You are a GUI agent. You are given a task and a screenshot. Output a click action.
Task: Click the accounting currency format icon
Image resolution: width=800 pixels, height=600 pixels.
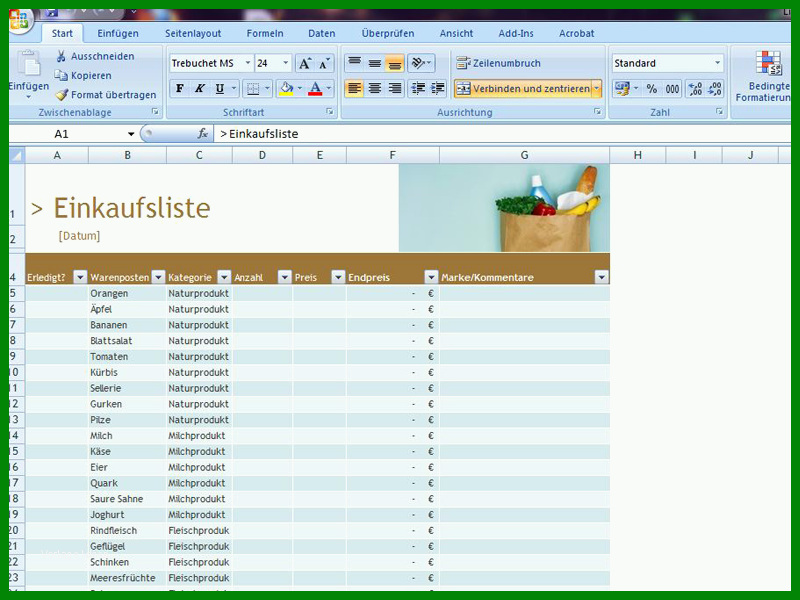pyautogui.click(x=621, y=89)
